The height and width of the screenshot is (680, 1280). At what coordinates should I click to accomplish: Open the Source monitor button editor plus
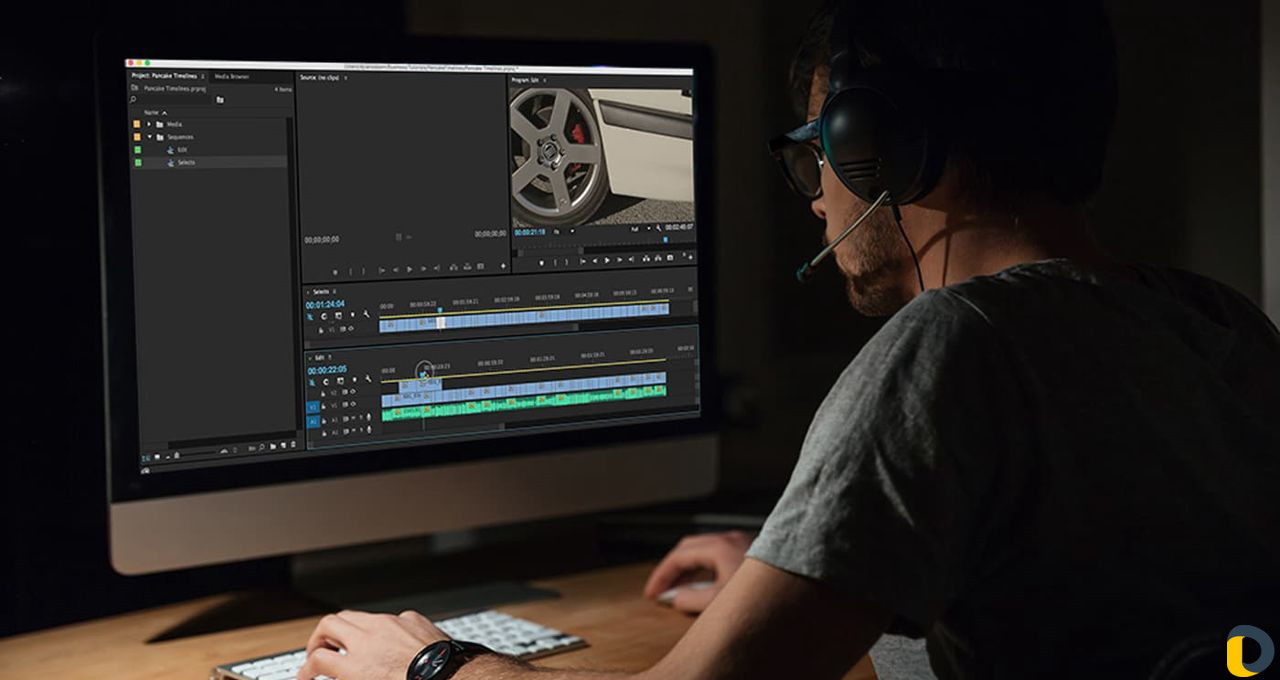503,266
